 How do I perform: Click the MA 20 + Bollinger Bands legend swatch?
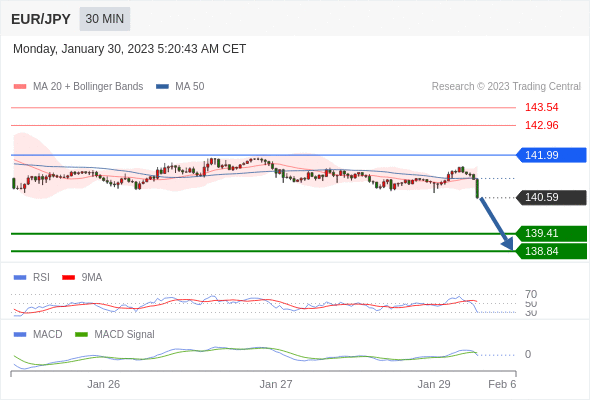click(x=20, y=87)
